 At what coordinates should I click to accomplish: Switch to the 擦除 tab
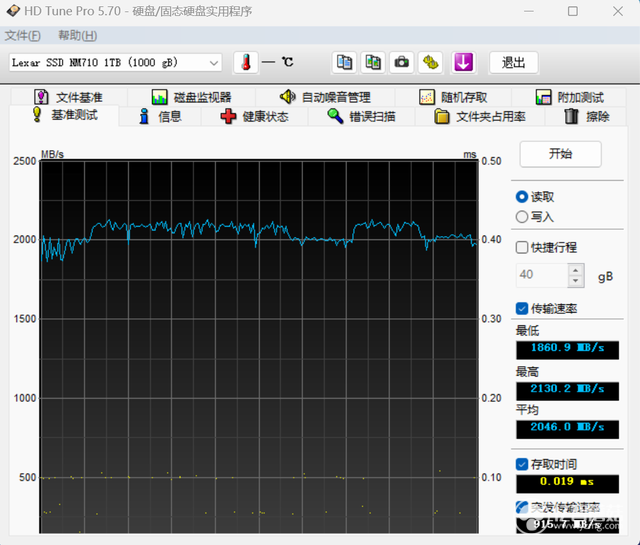tap(586, 117)
